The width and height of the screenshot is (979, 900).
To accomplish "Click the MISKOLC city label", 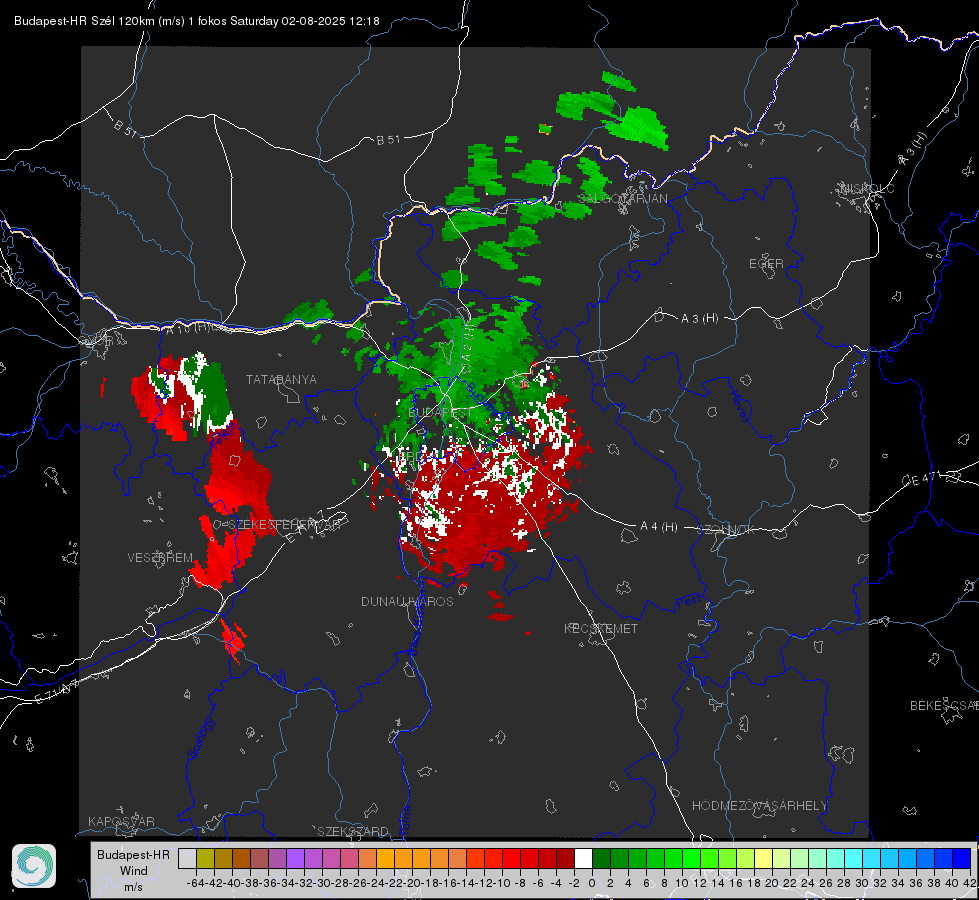I will click(867, 188).
